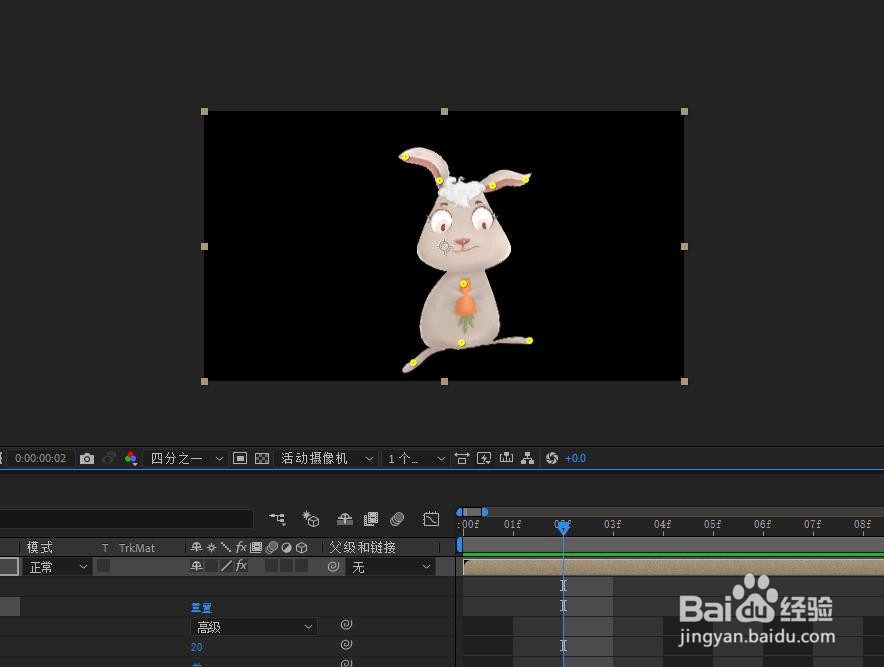Open the RGB channel display icon

[131, 458]
